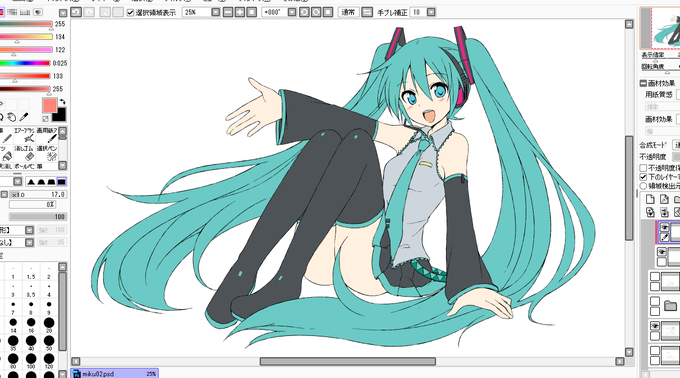Toggle the 不透明度保護 checkbox
Viewport: 680px width, 378px height.
pyautogui.click(x=644, y=168)
